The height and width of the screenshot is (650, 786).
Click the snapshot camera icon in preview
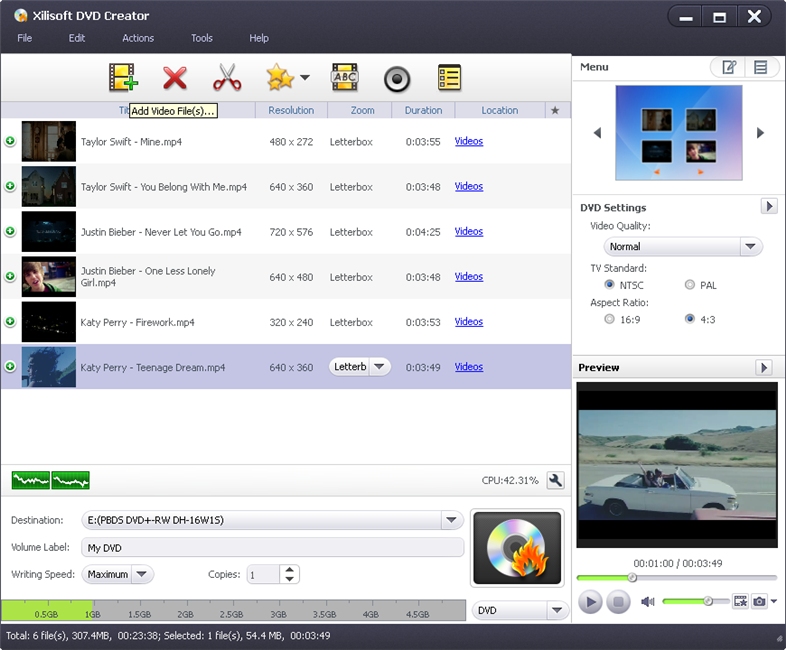tap(760, 601)
